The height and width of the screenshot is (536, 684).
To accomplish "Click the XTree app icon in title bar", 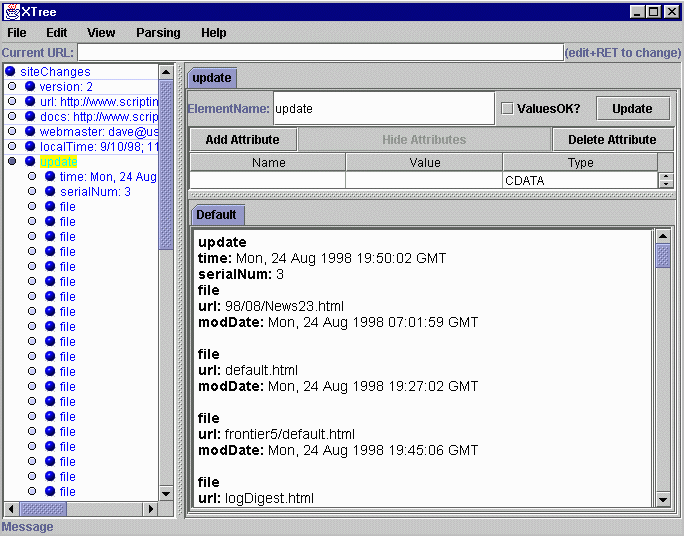I will point(11,11).
